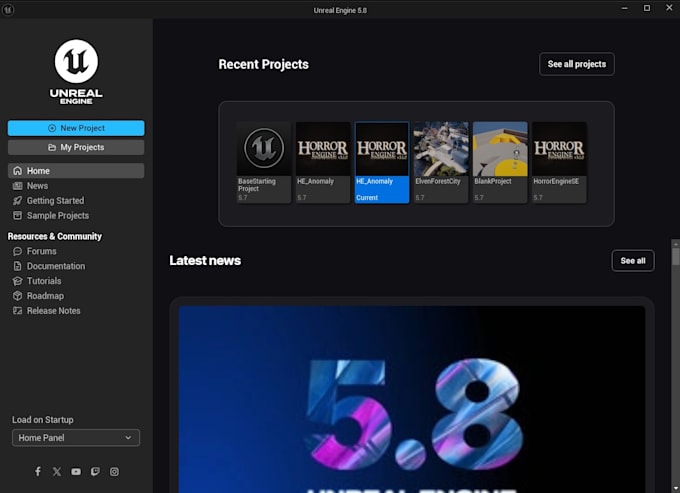Click the Unreal Engine 5.8 news banner
The image size is (680, 493).
point(412,399)
